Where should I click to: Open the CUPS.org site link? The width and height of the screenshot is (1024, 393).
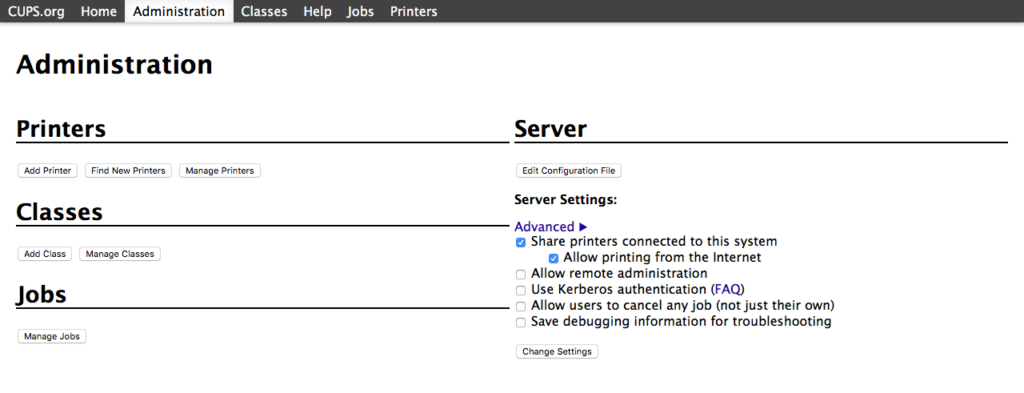(36, 11)
